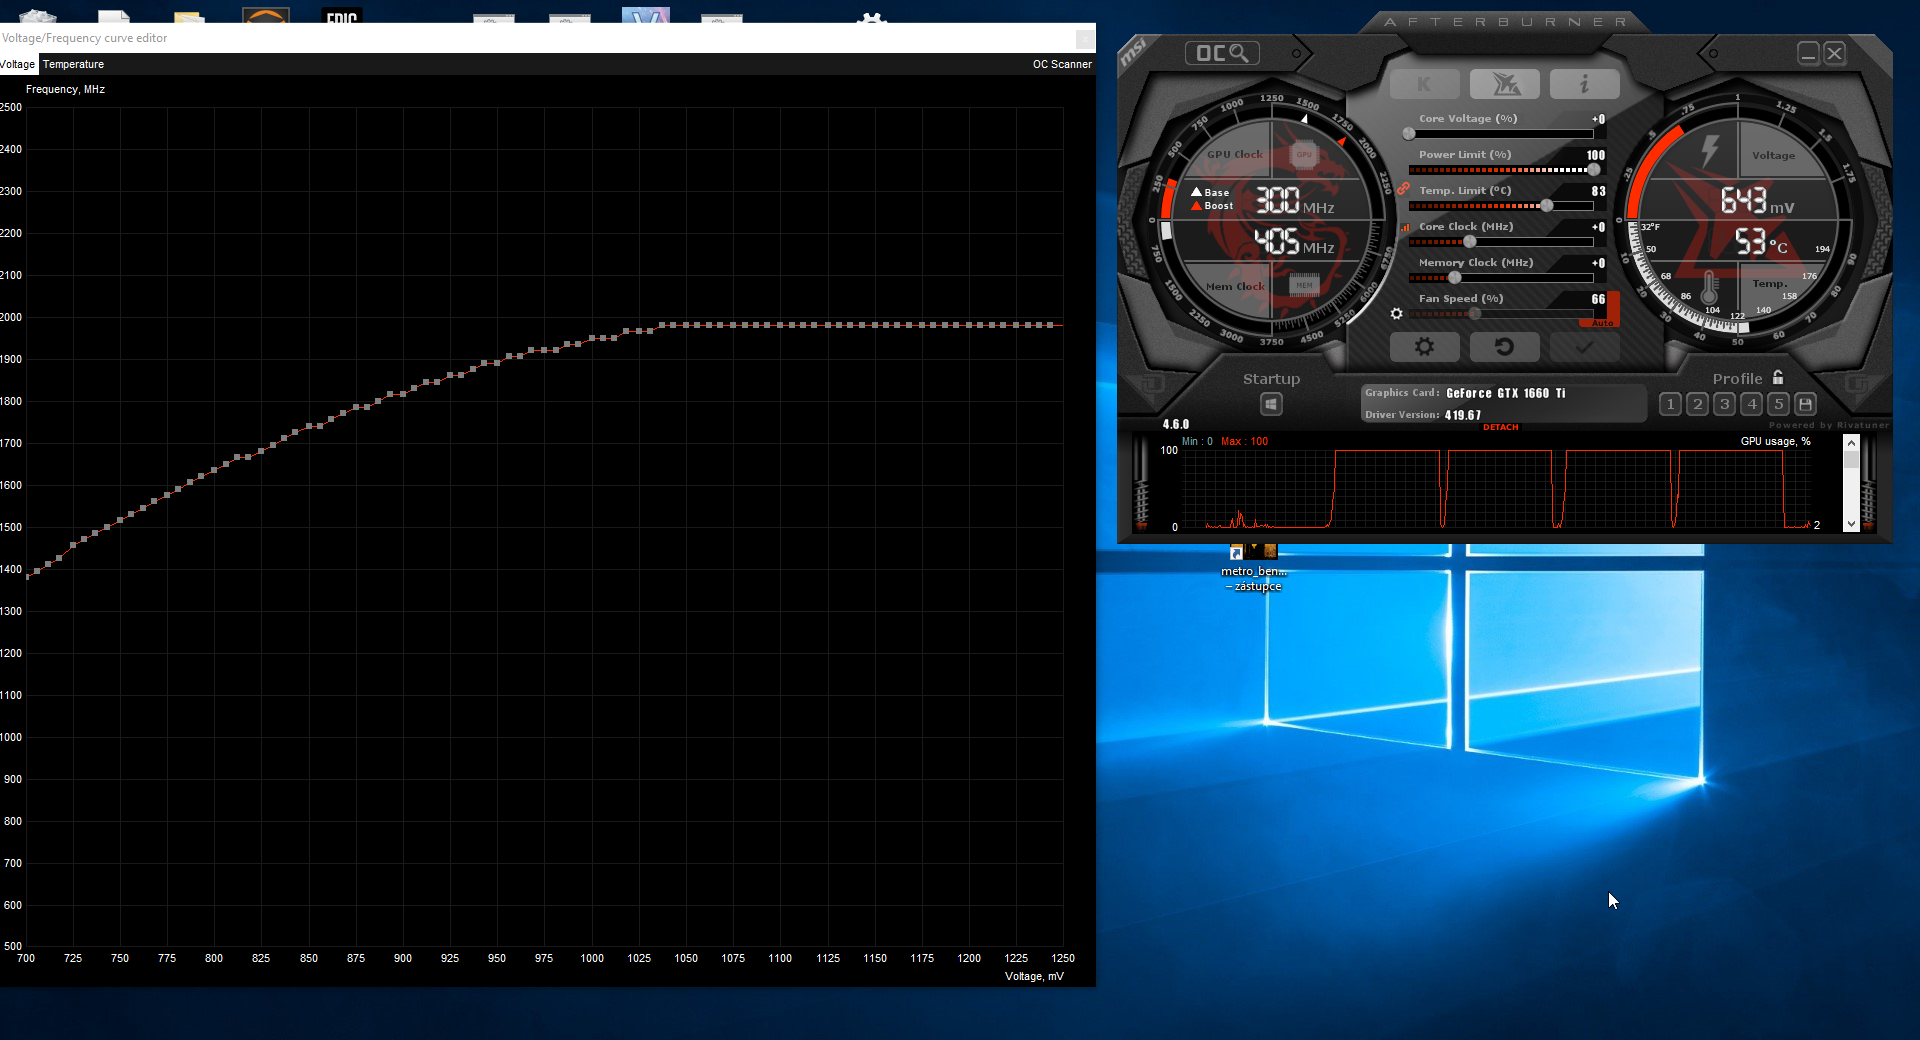The image size is (1920, 1040).
Task: Open the information i button
Action: [x=1584, y=85]
